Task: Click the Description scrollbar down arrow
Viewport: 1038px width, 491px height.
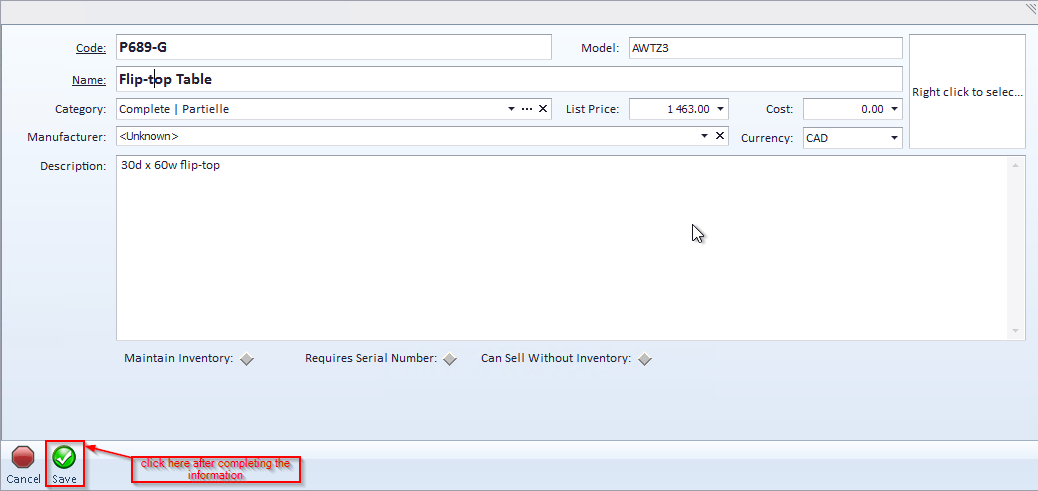Action: tap(1017, 331)
